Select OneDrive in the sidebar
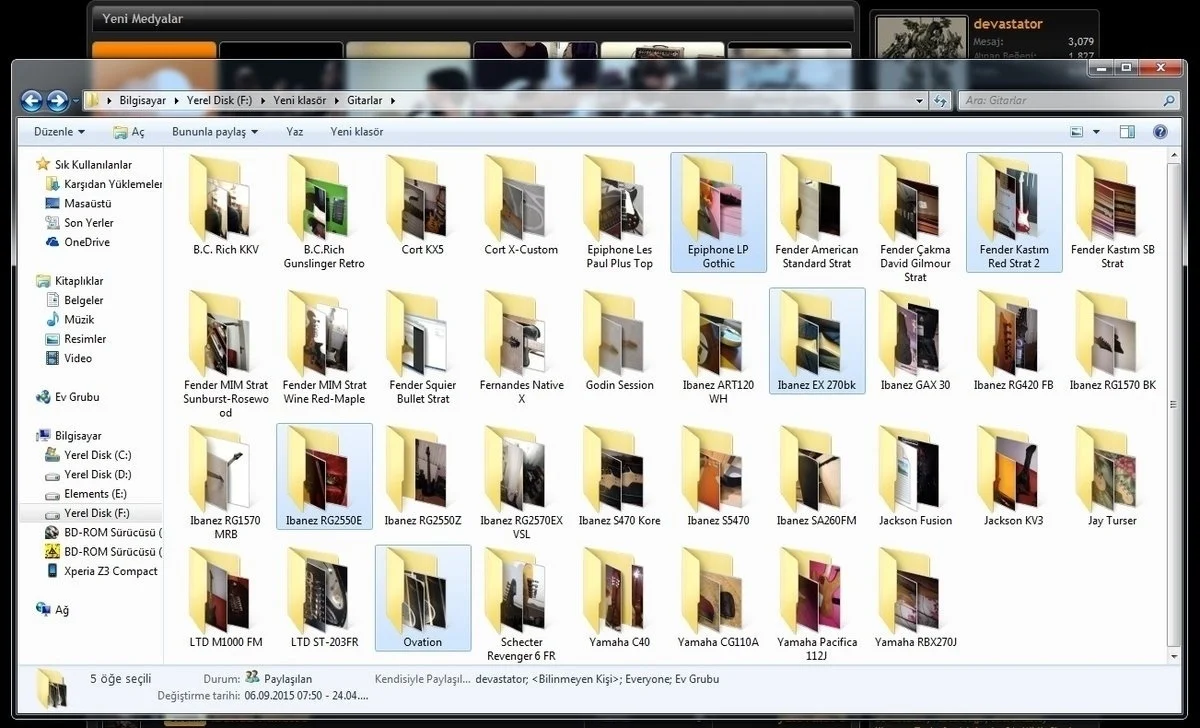This screenshot has height=728, width=1200. click(86, 242)
